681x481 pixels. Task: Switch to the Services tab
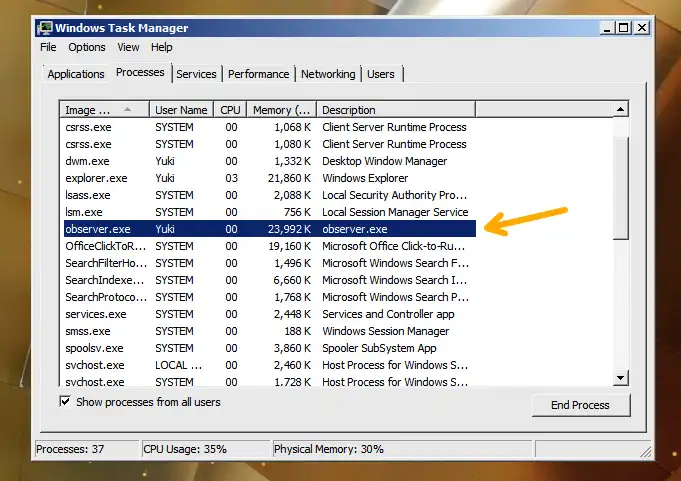point(196,74)
